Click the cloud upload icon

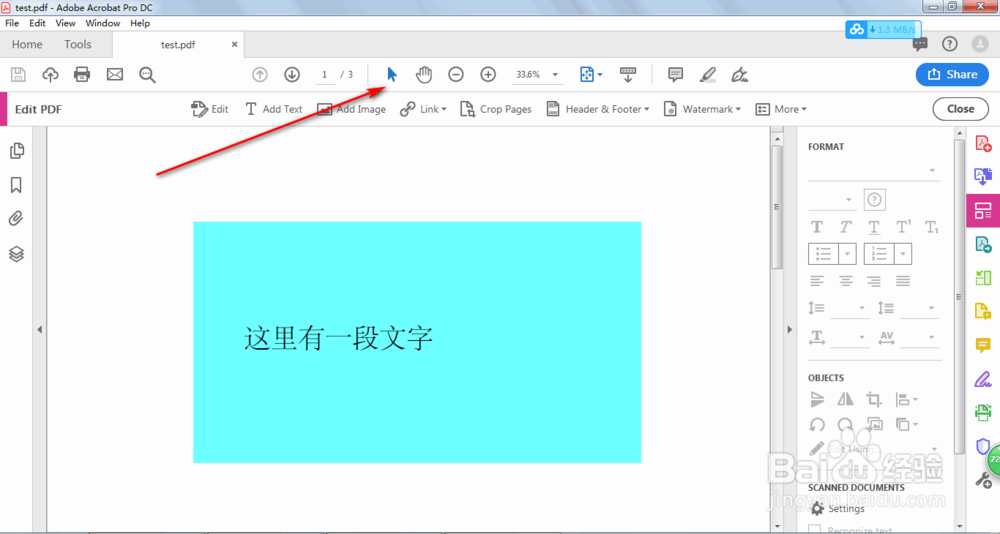coord(50,75)
